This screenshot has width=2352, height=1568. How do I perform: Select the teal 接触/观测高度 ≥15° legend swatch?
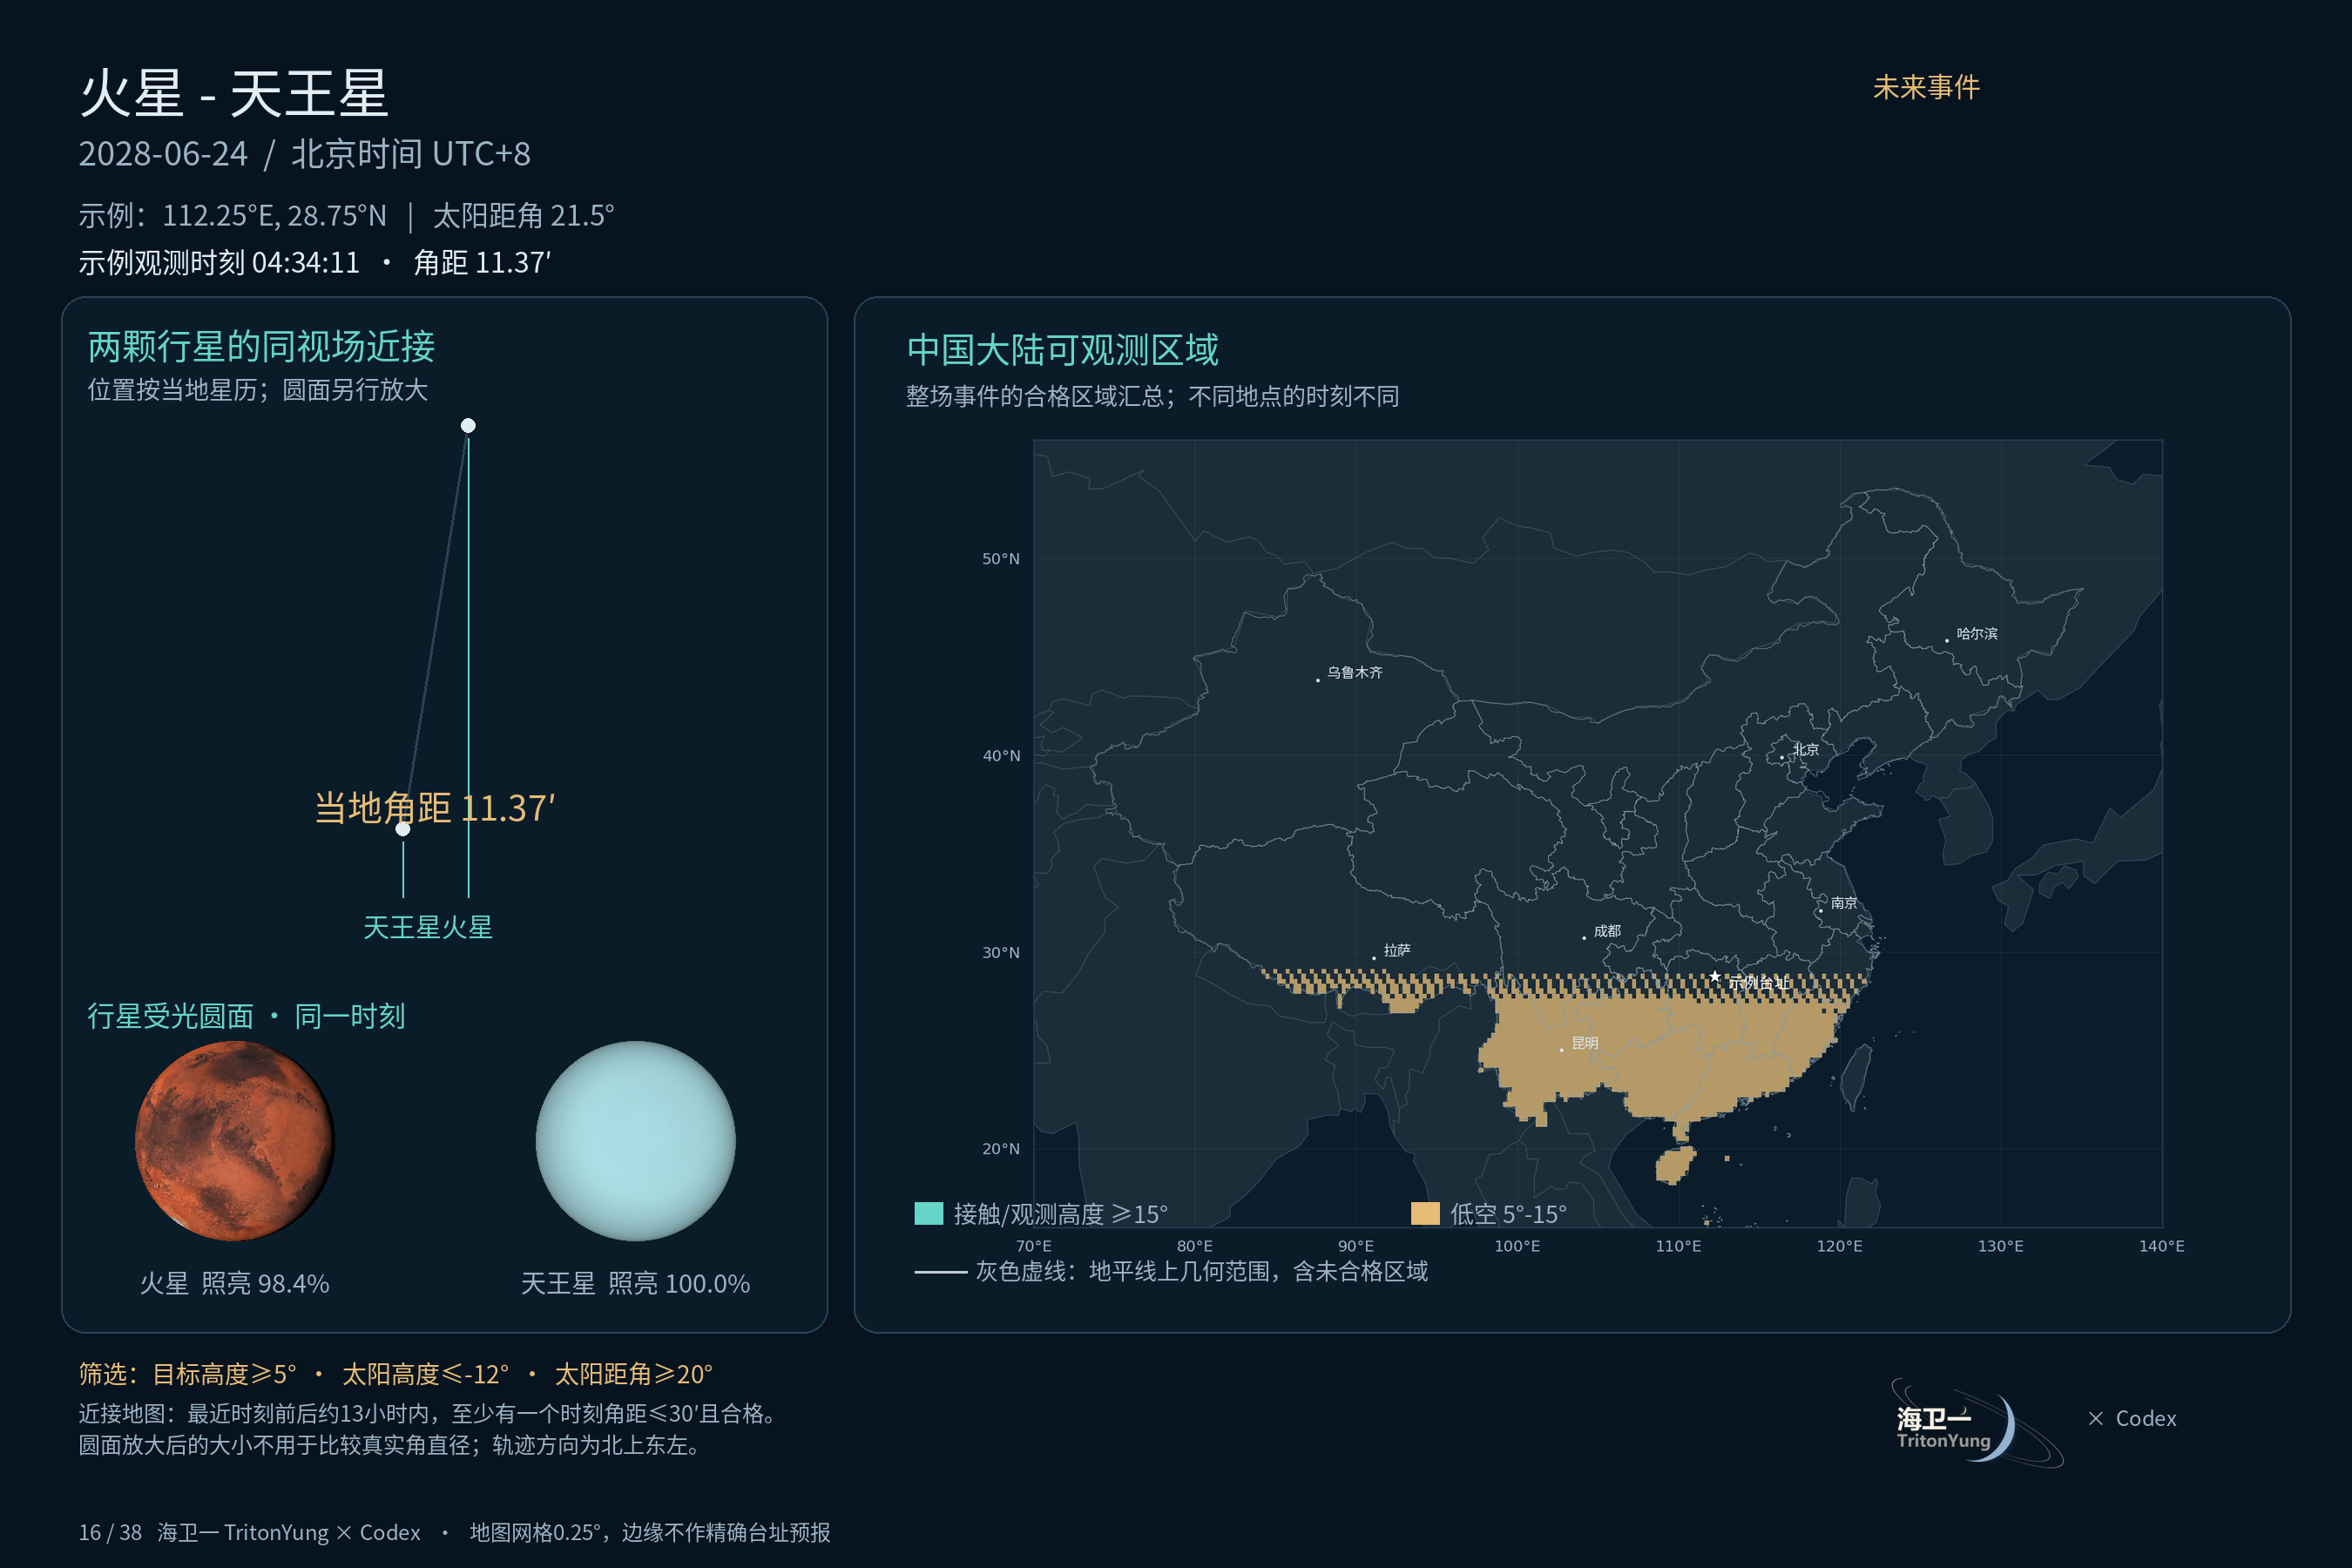(x=929, y=1213)
